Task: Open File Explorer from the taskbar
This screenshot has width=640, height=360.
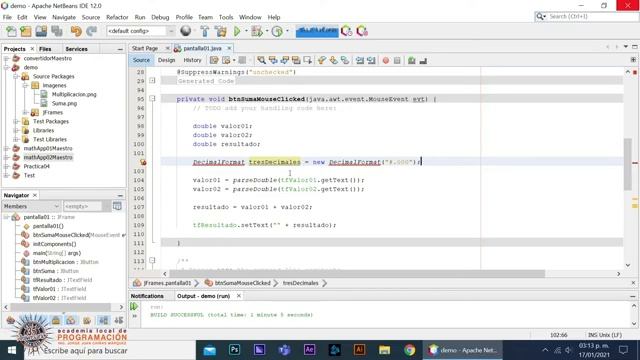Action: 384,350
